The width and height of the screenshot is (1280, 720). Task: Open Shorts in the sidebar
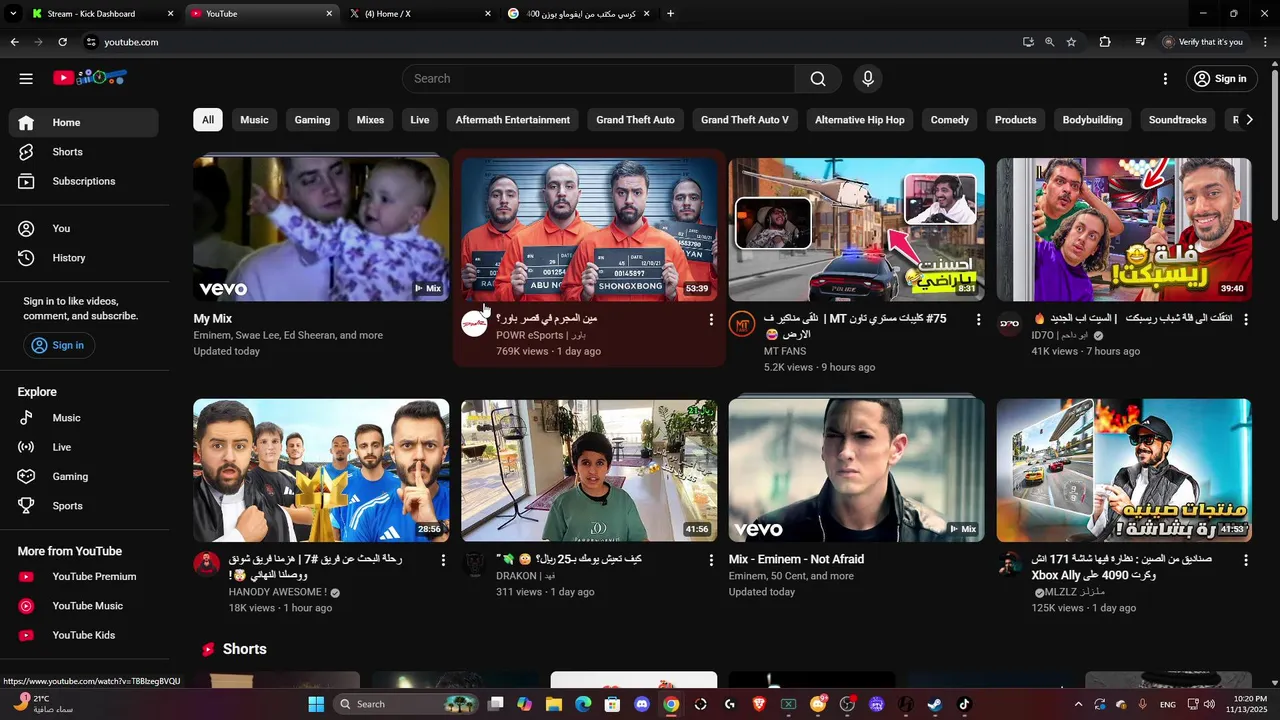[84, 152]
